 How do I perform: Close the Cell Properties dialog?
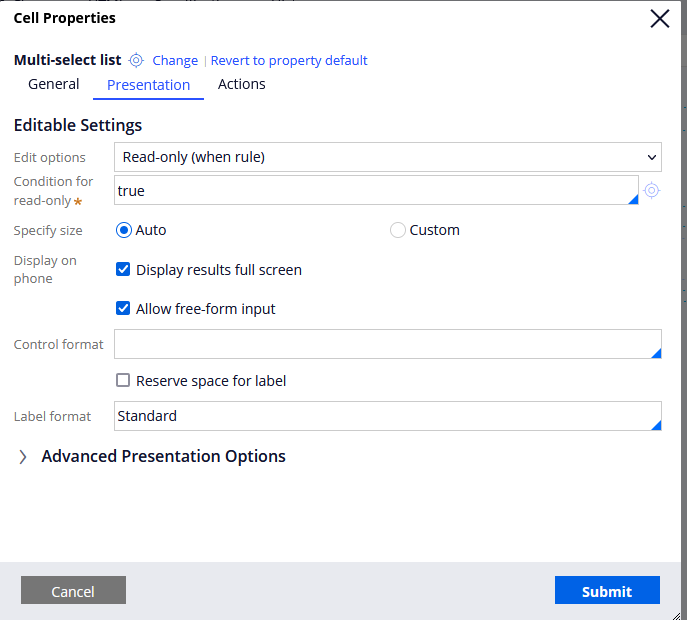tap(659, 19)
